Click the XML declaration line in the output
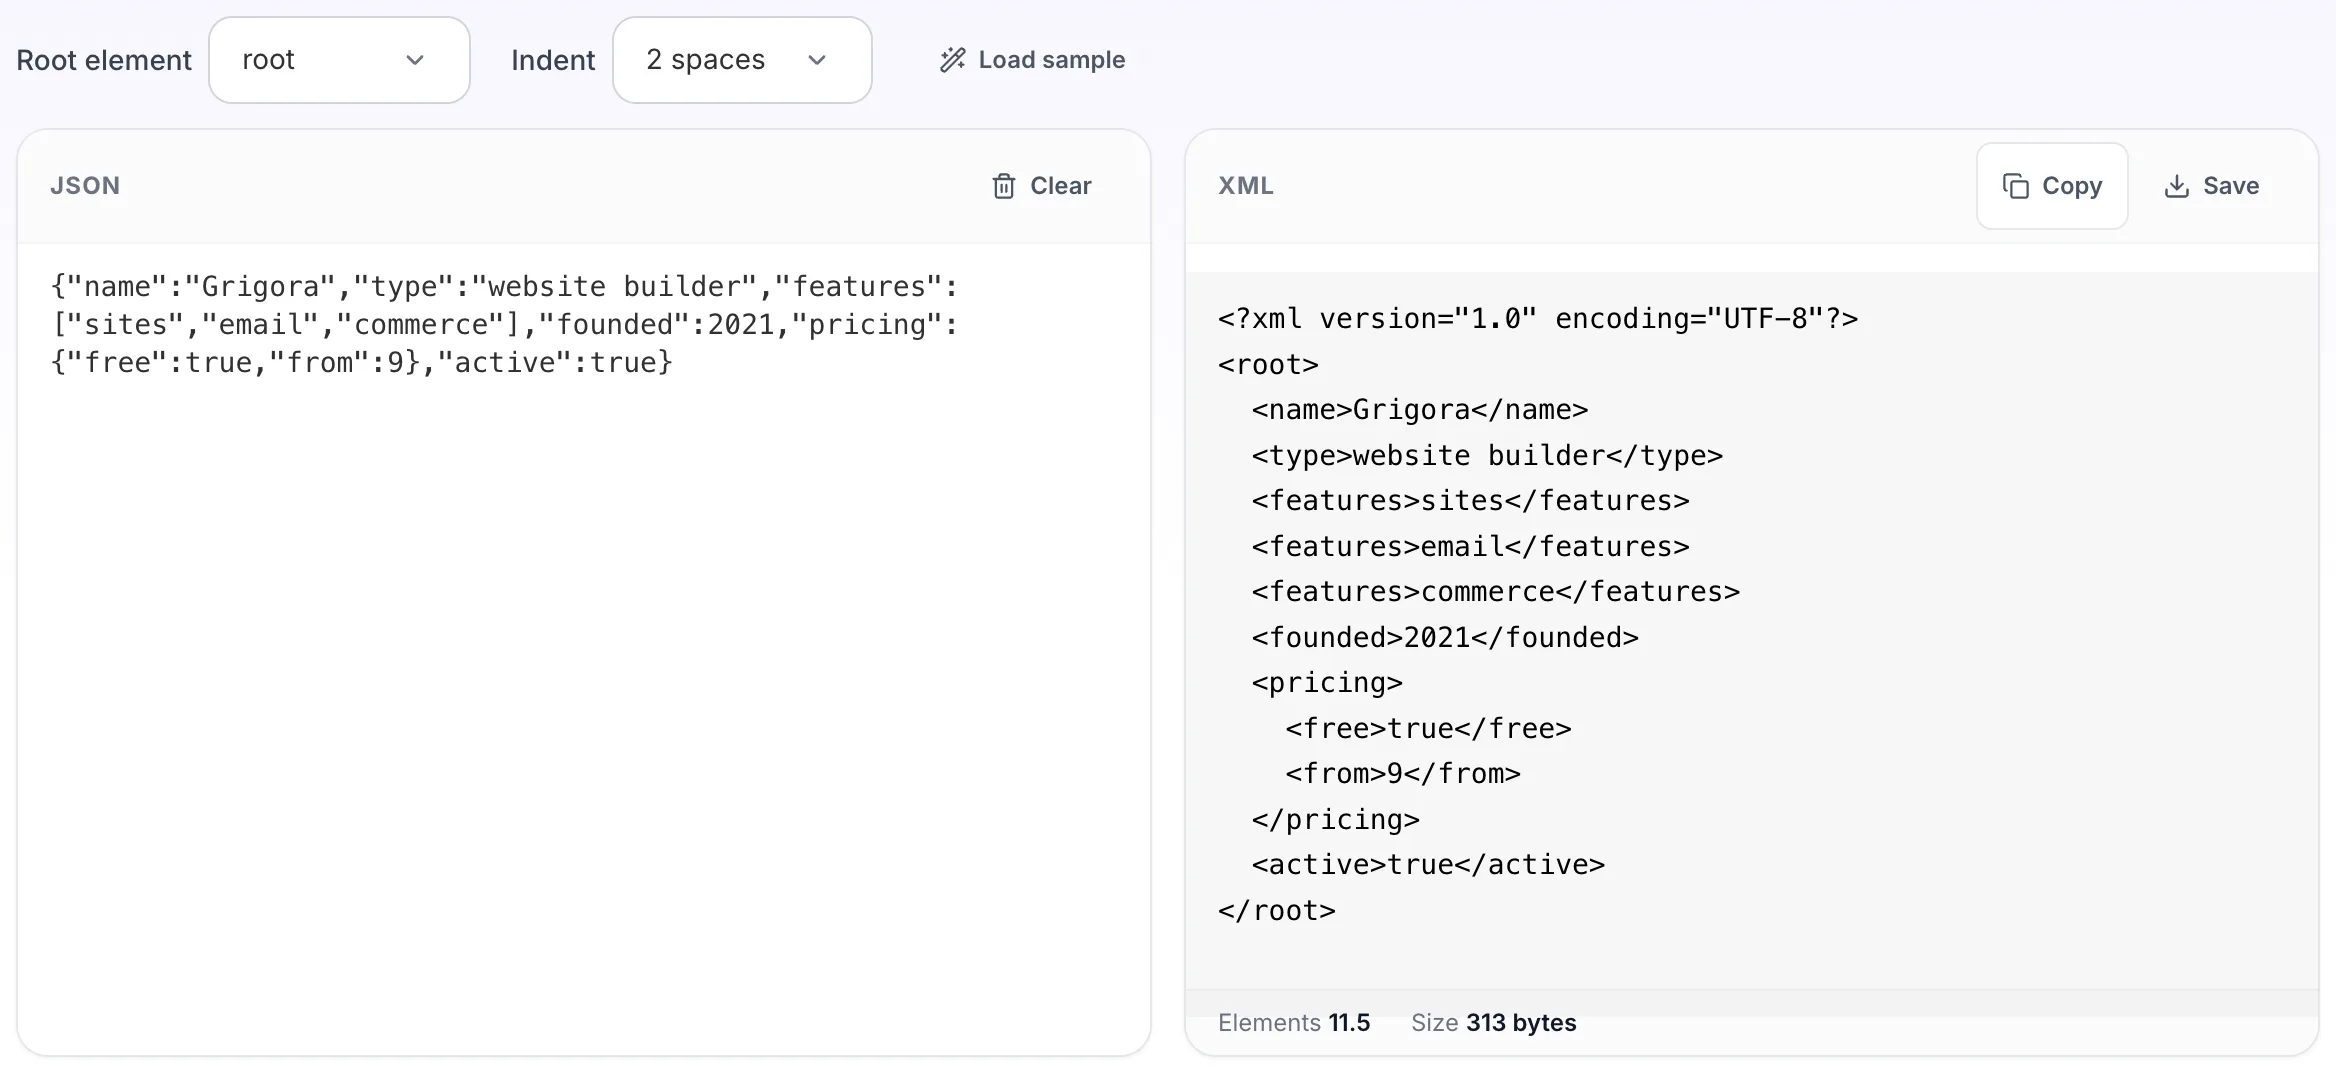This screenshot has width=2336, height=1074. click(x=1538, y=319)
